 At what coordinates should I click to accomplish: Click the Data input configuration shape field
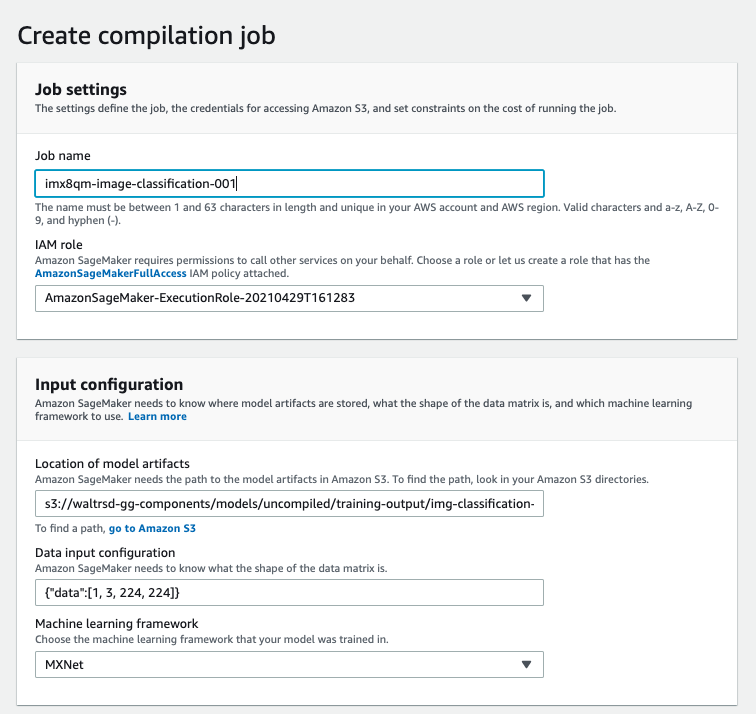pos(289,593)
